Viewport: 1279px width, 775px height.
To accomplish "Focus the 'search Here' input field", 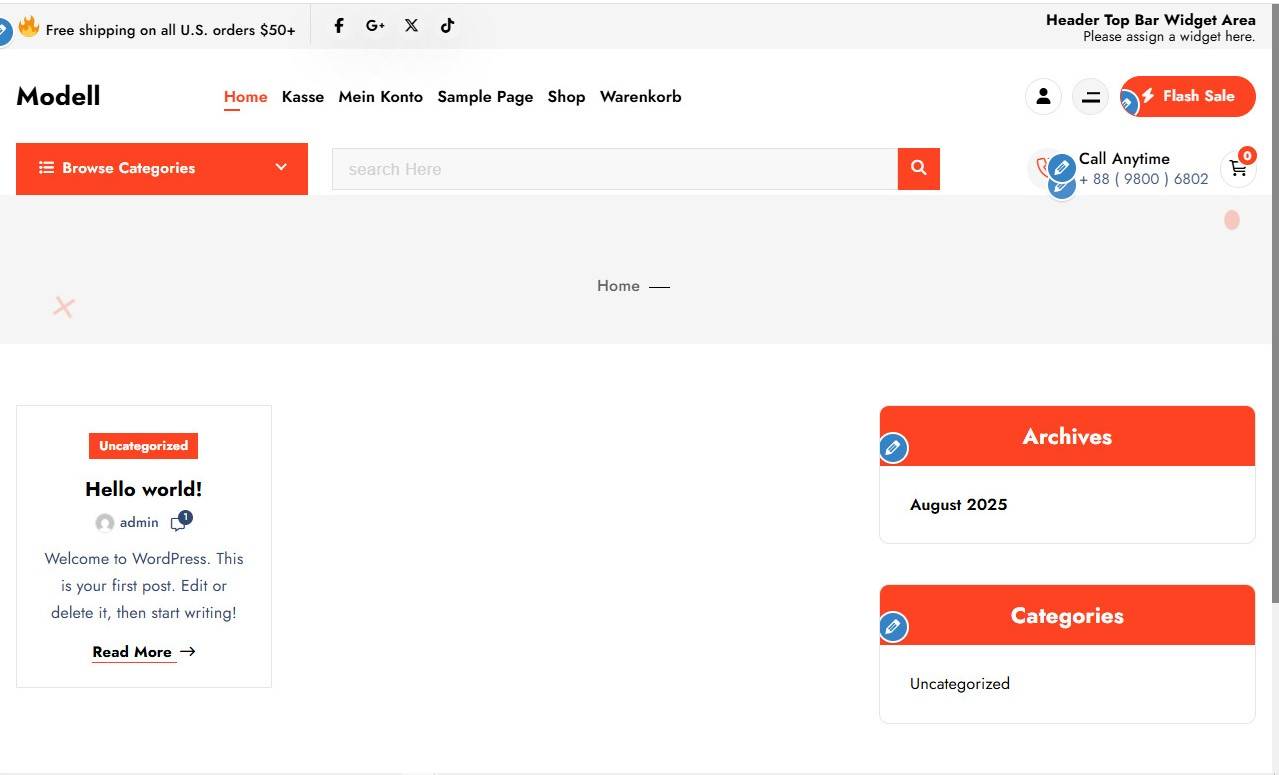I will pyautogui.click(x=614, y=169).
